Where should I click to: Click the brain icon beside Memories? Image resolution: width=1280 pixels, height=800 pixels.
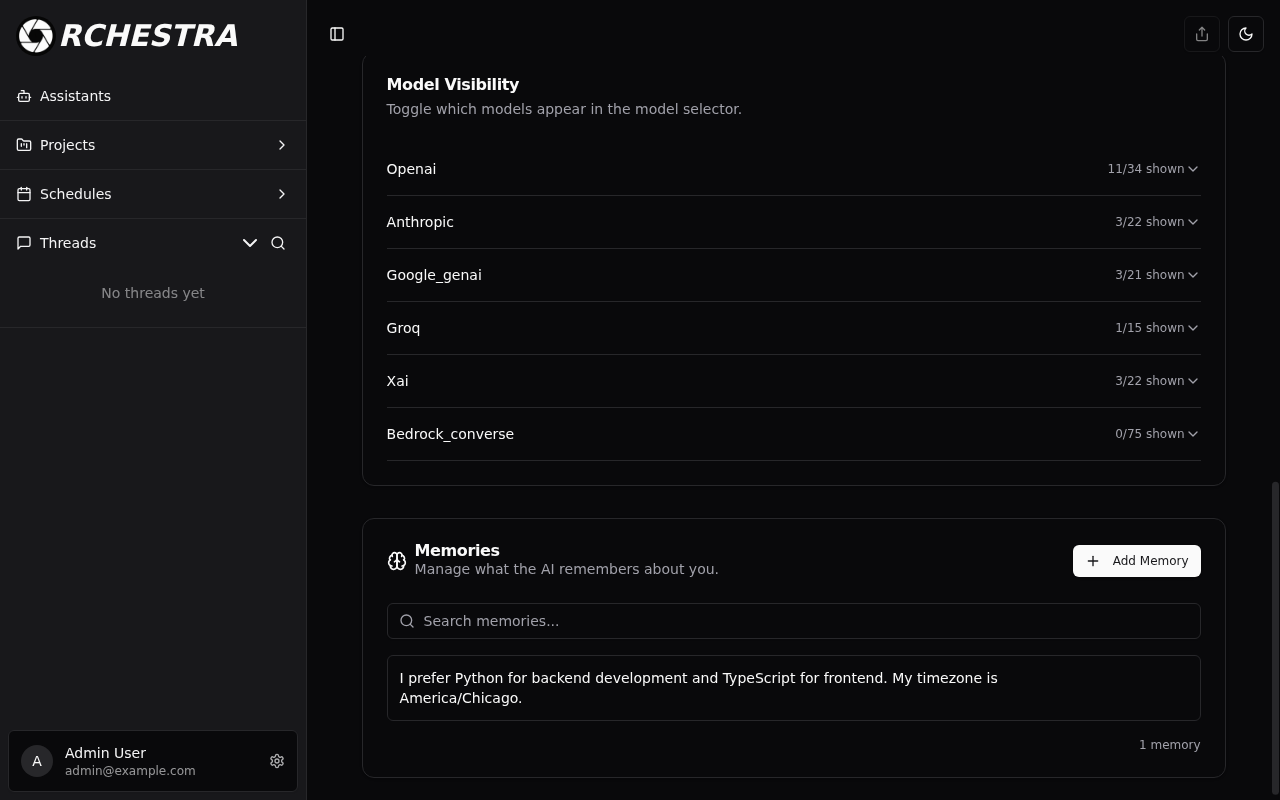click(x=397, y=561)
